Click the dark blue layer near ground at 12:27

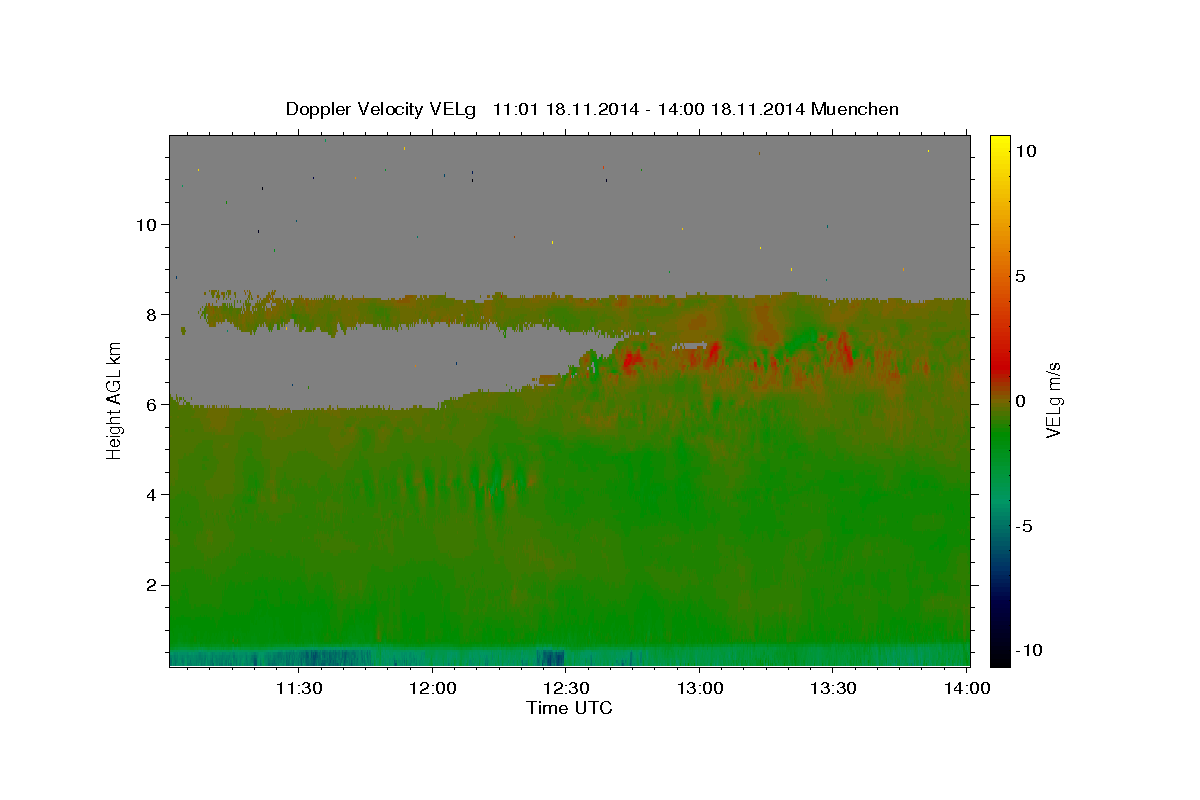(550, 656)
